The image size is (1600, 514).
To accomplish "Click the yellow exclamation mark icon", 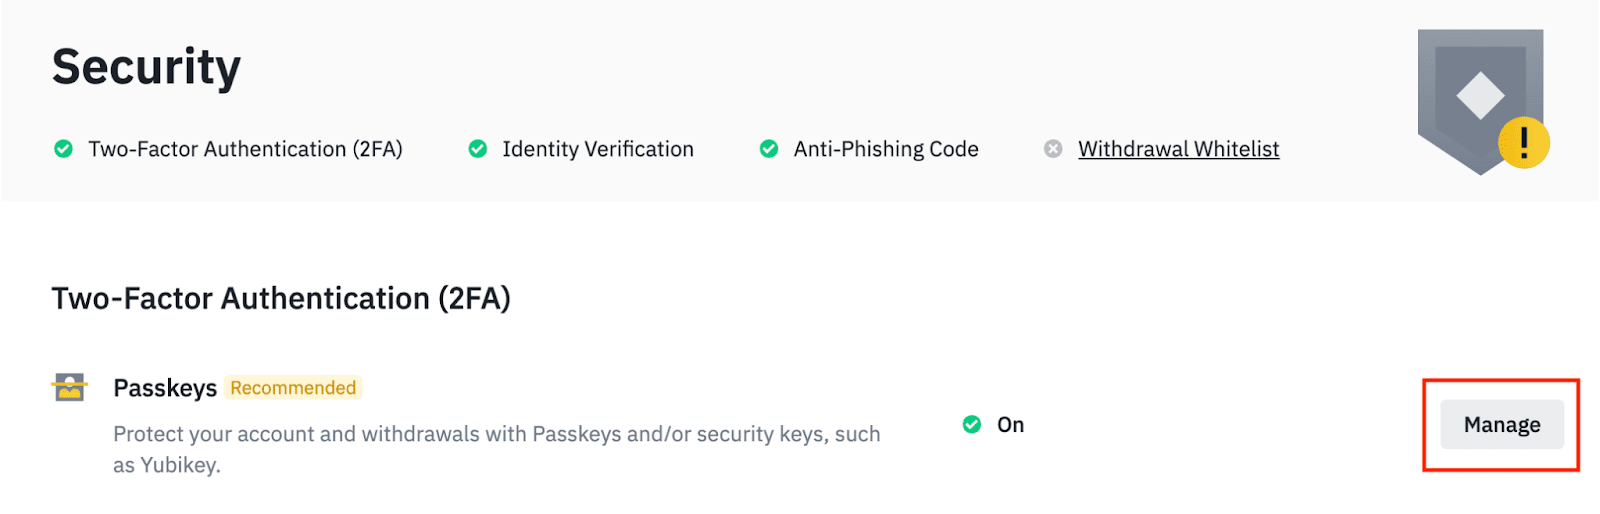I will tap(1523, 142).
